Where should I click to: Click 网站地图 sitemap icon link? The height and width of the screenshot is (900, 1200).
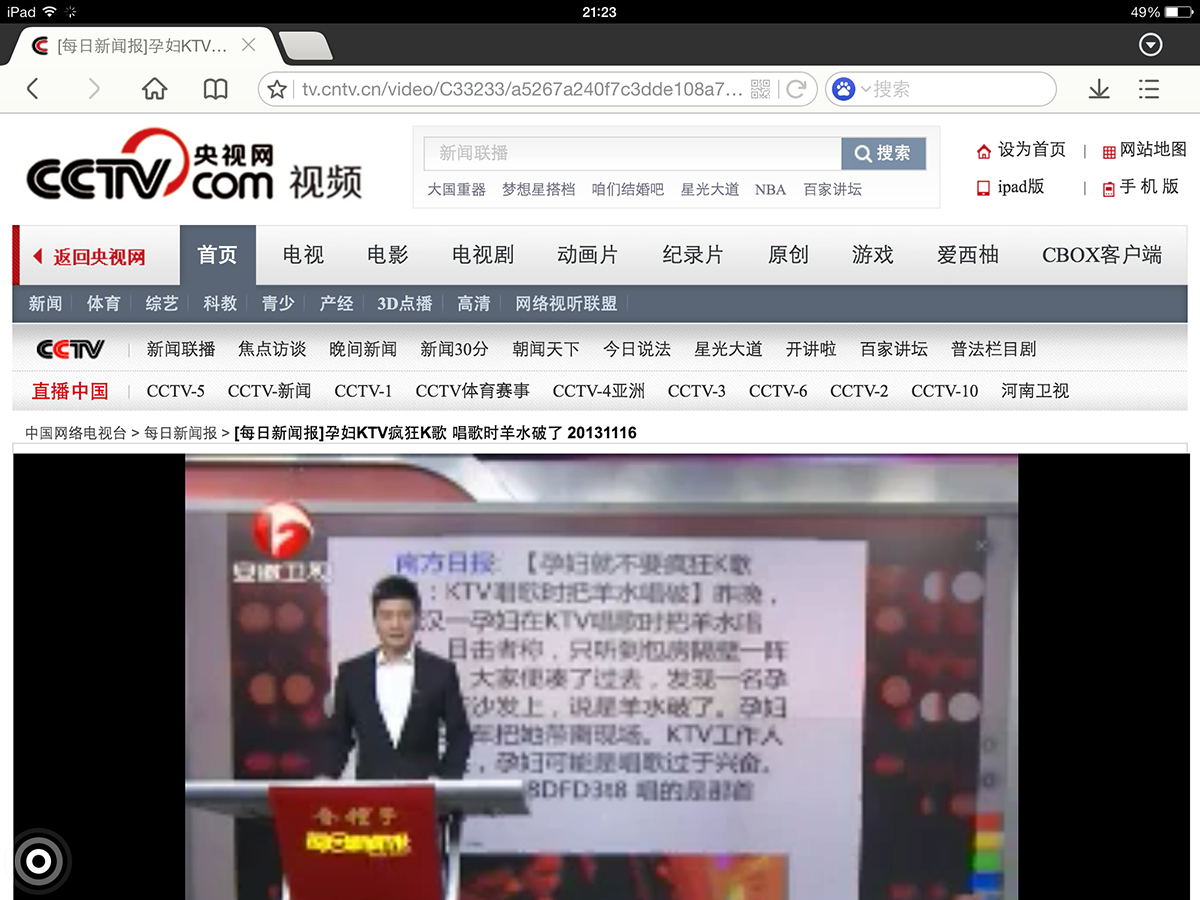pyautogui.click(x=1144, y=150)
